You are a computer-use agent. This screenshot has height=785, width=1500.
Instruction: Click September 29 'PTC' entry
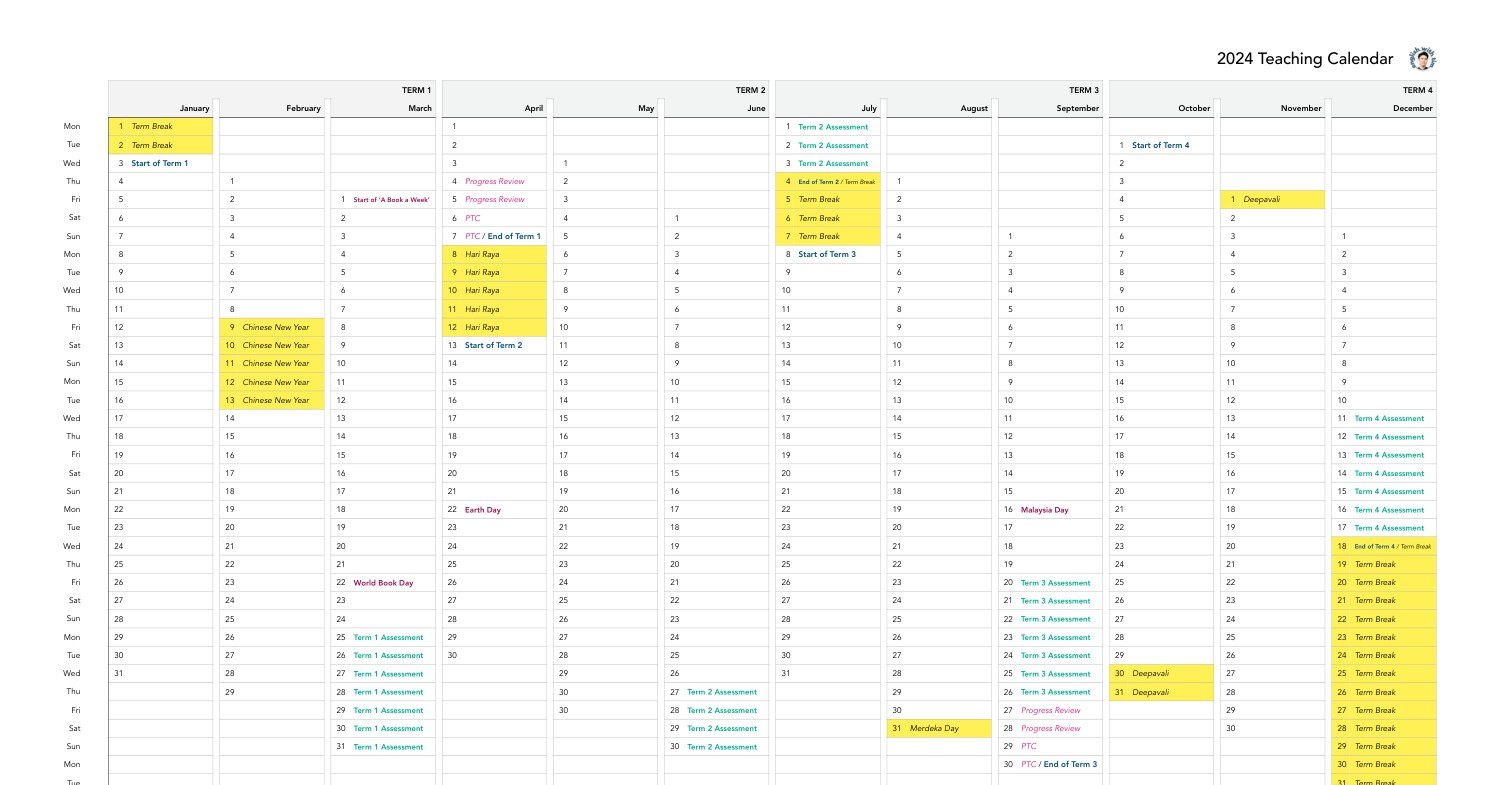click(x=1028, y=746)
